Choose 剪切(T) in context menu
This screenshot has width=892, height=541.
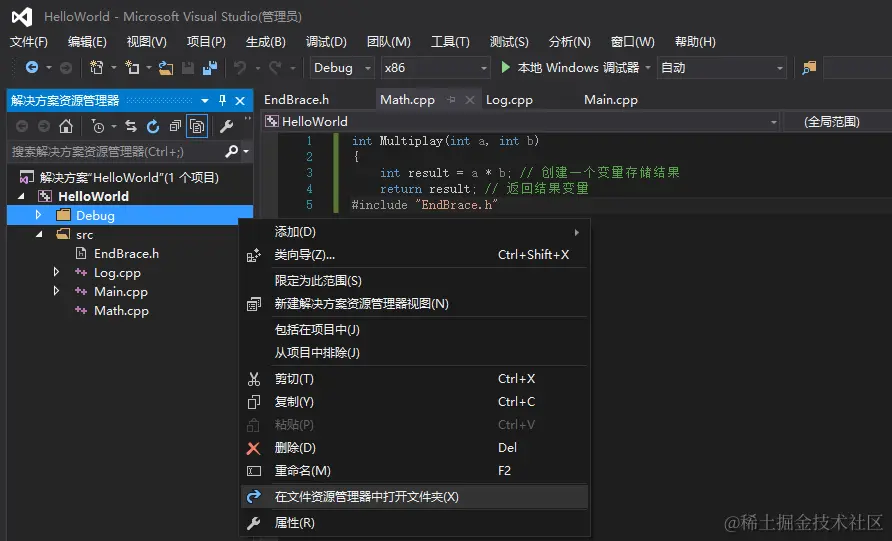[415, 379]
